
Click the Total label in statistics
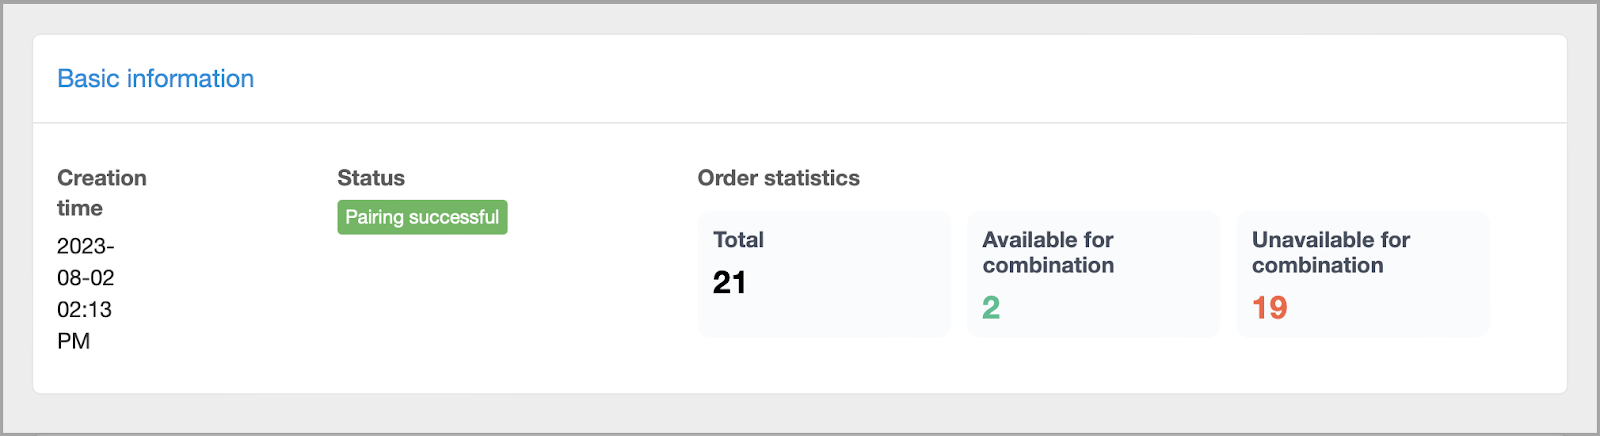click(738, 240)
